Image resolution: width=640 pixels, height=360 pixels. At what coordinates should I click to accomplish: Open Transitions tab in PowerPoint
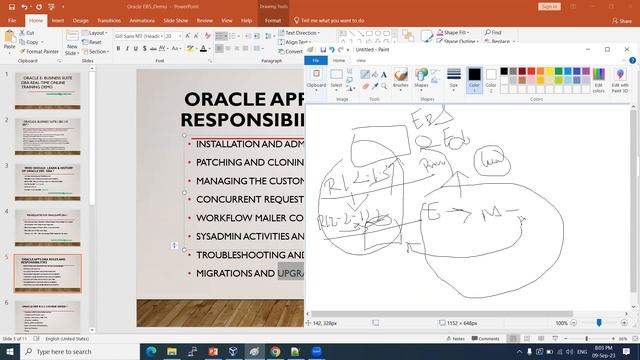[109, 20]
